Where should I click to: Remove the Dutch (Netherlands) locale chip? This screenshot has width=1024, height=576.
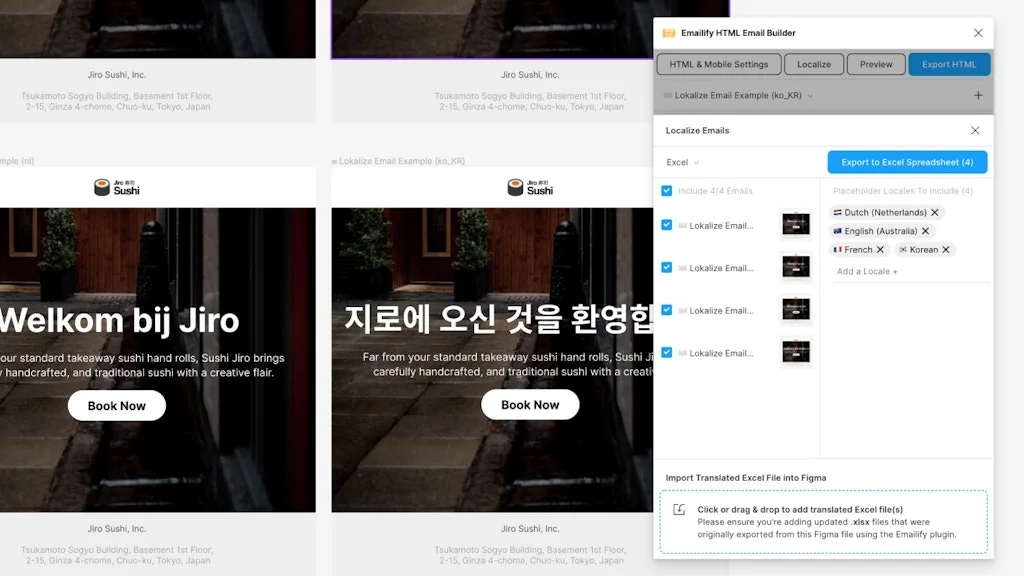pyautogui.click(x=935, y=212)
